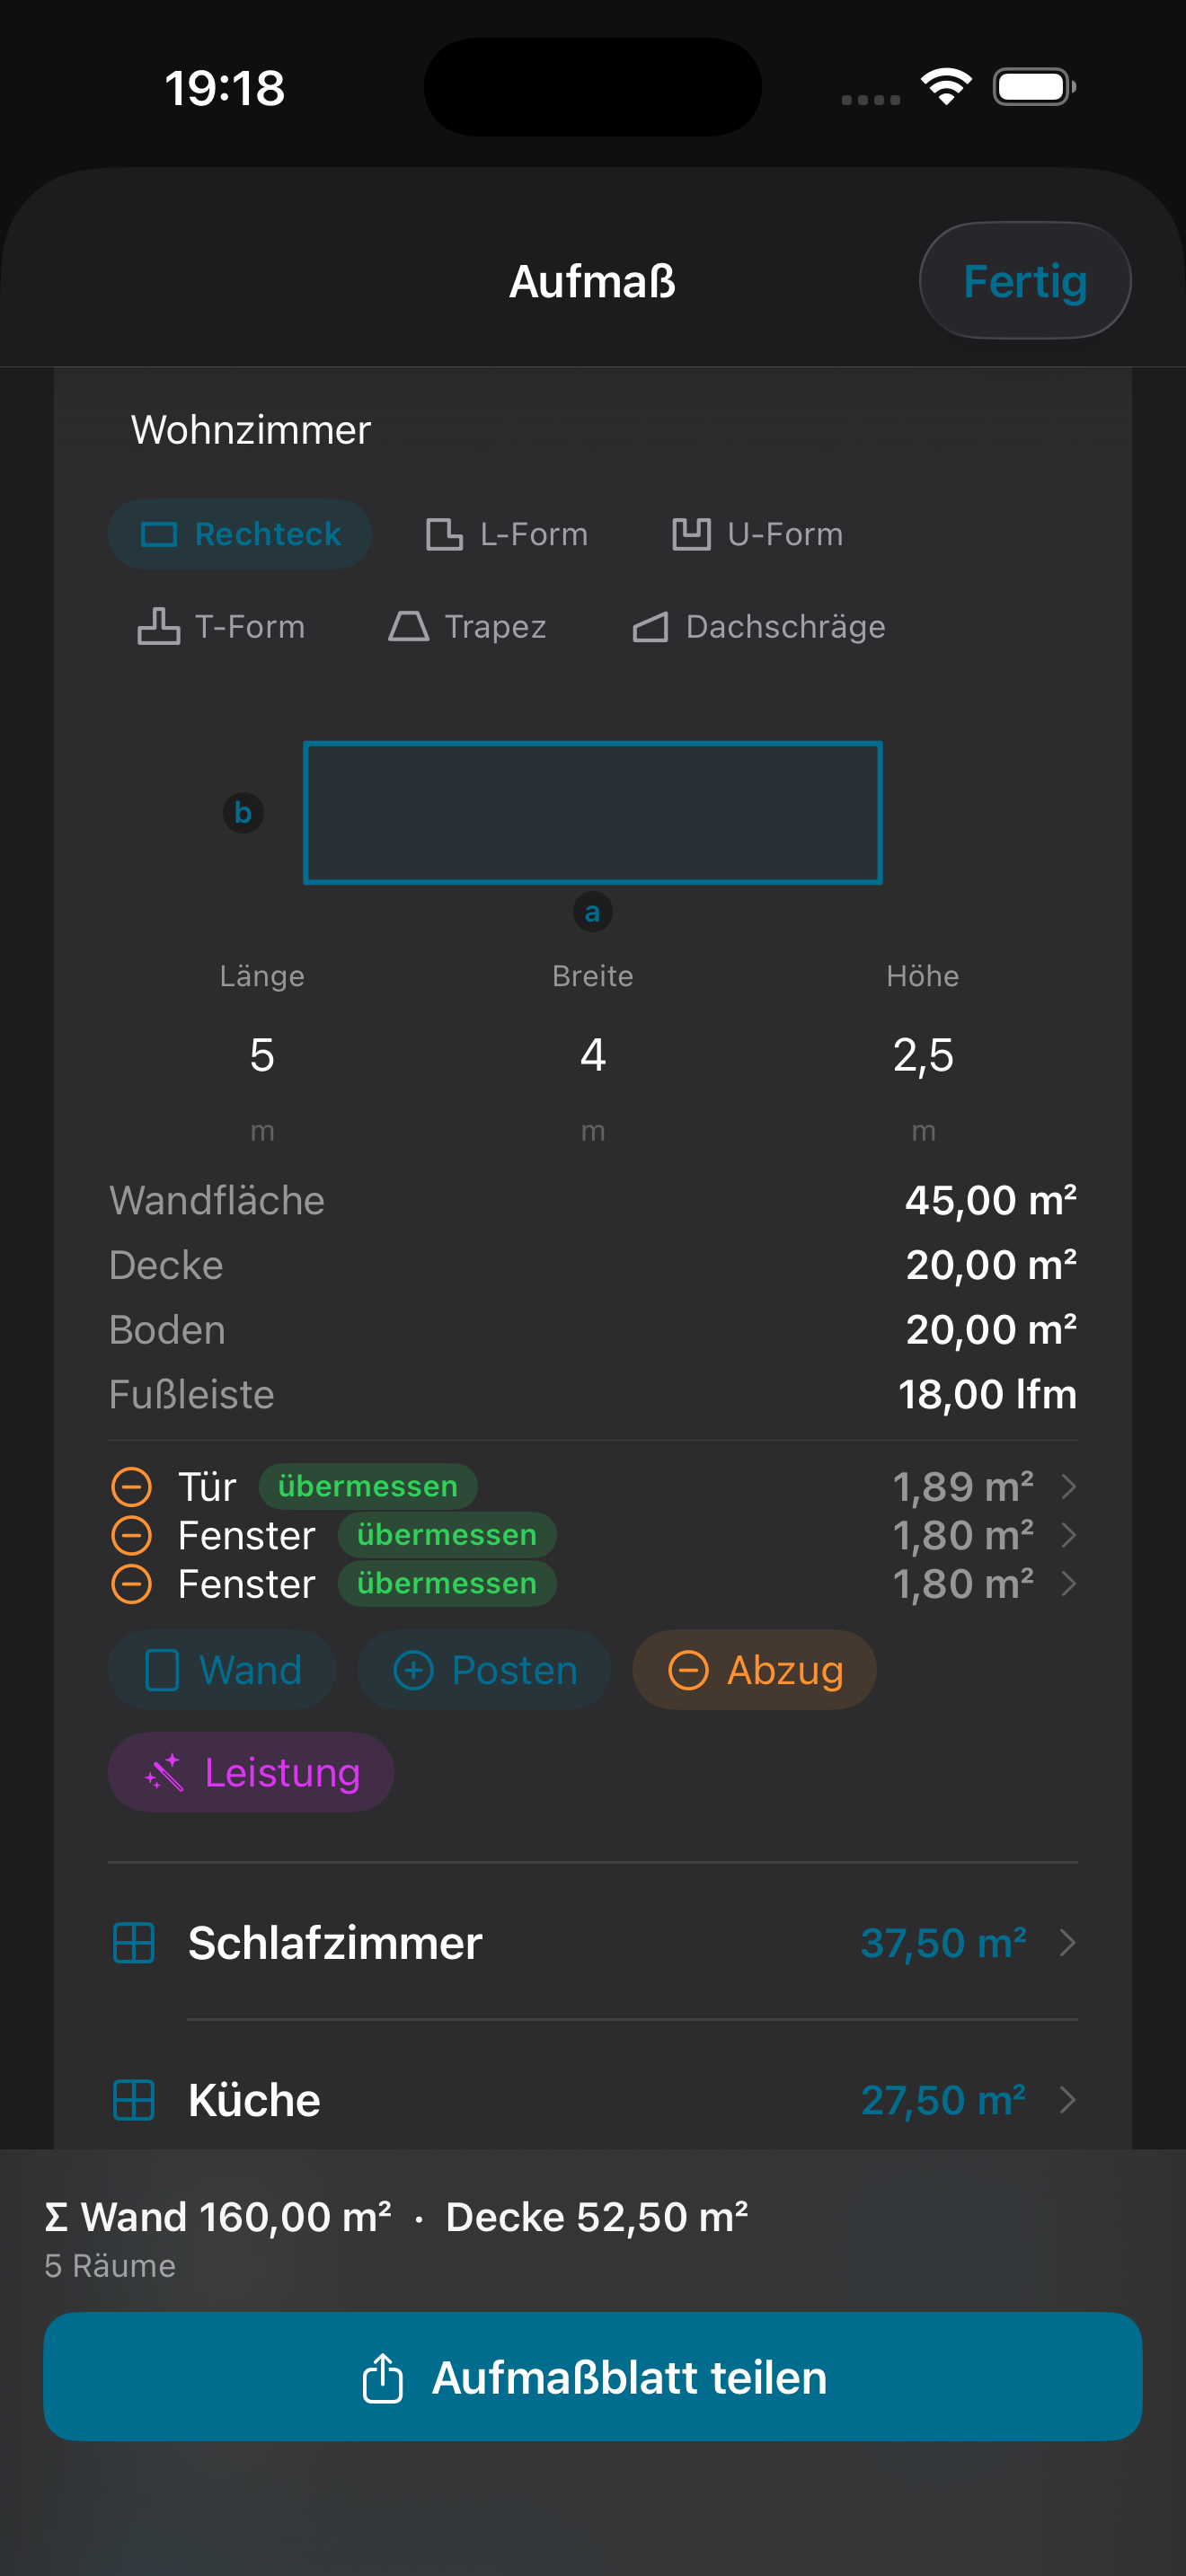Screen dimensions: 1186x2576
Task: Edit the Wohnzimmer room name
Action: [x=251, y=430]
